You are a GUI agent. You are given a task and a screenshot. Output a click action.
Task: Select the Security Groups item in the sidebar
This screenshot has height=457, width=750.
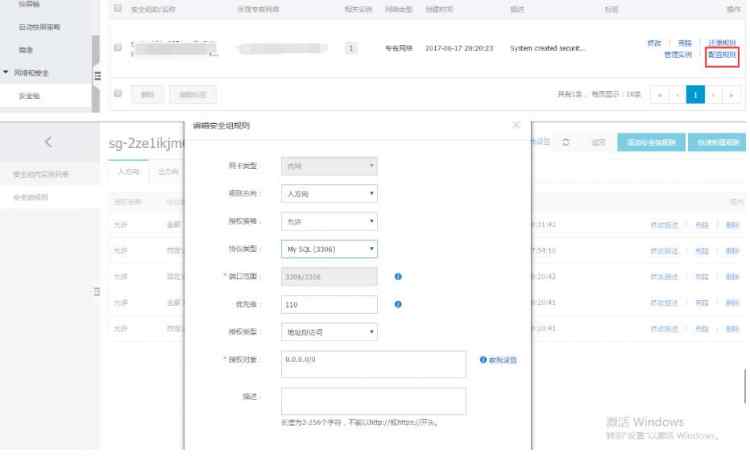pyautogui.click(x=29, y=96)
